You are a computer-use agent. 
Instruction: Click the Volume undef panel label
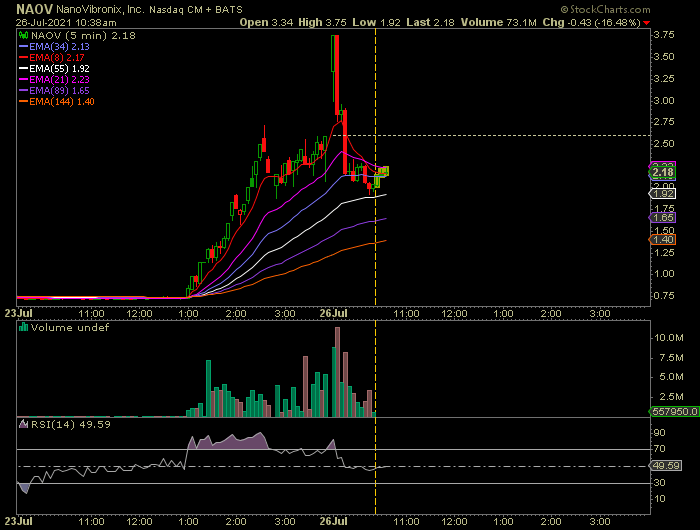pyautogui.click(x=70, y=328)
